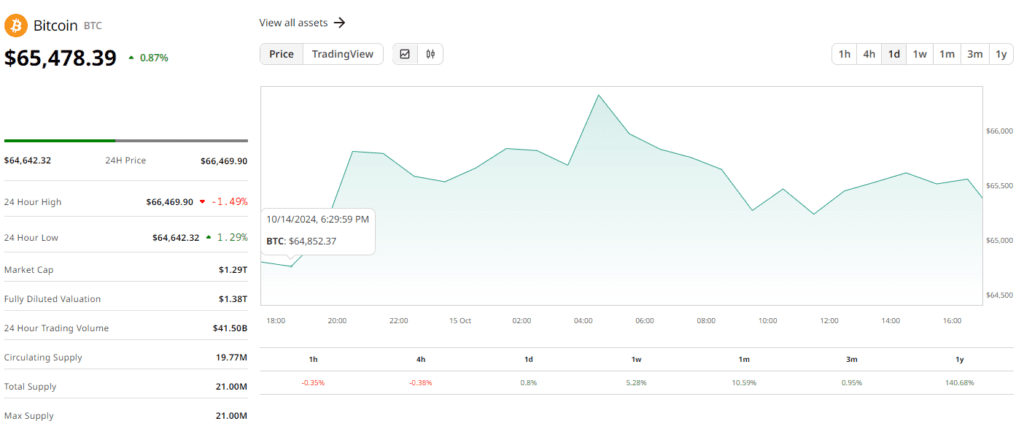Set chart range to 1d

coord(893,54)
